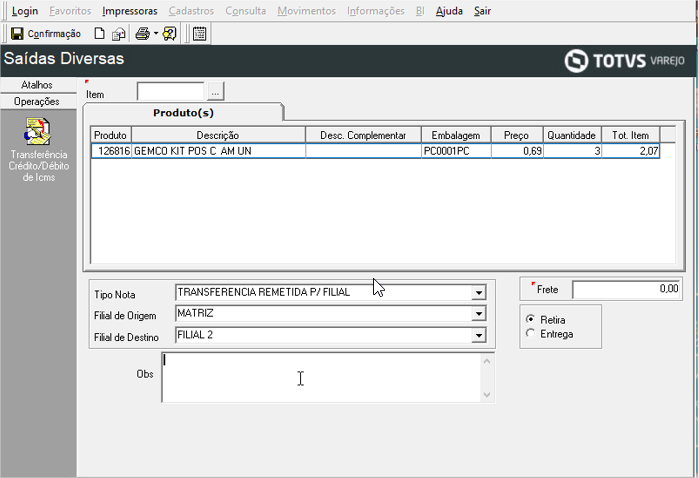Open the BI menu

pyautogui.click(x=420, y=11)
